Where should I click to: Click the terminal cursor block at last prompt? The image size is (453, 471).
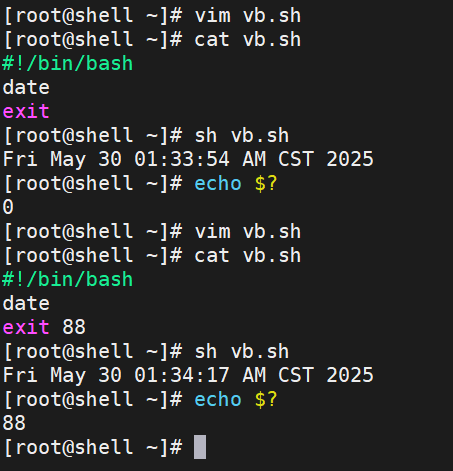point(200,447)
